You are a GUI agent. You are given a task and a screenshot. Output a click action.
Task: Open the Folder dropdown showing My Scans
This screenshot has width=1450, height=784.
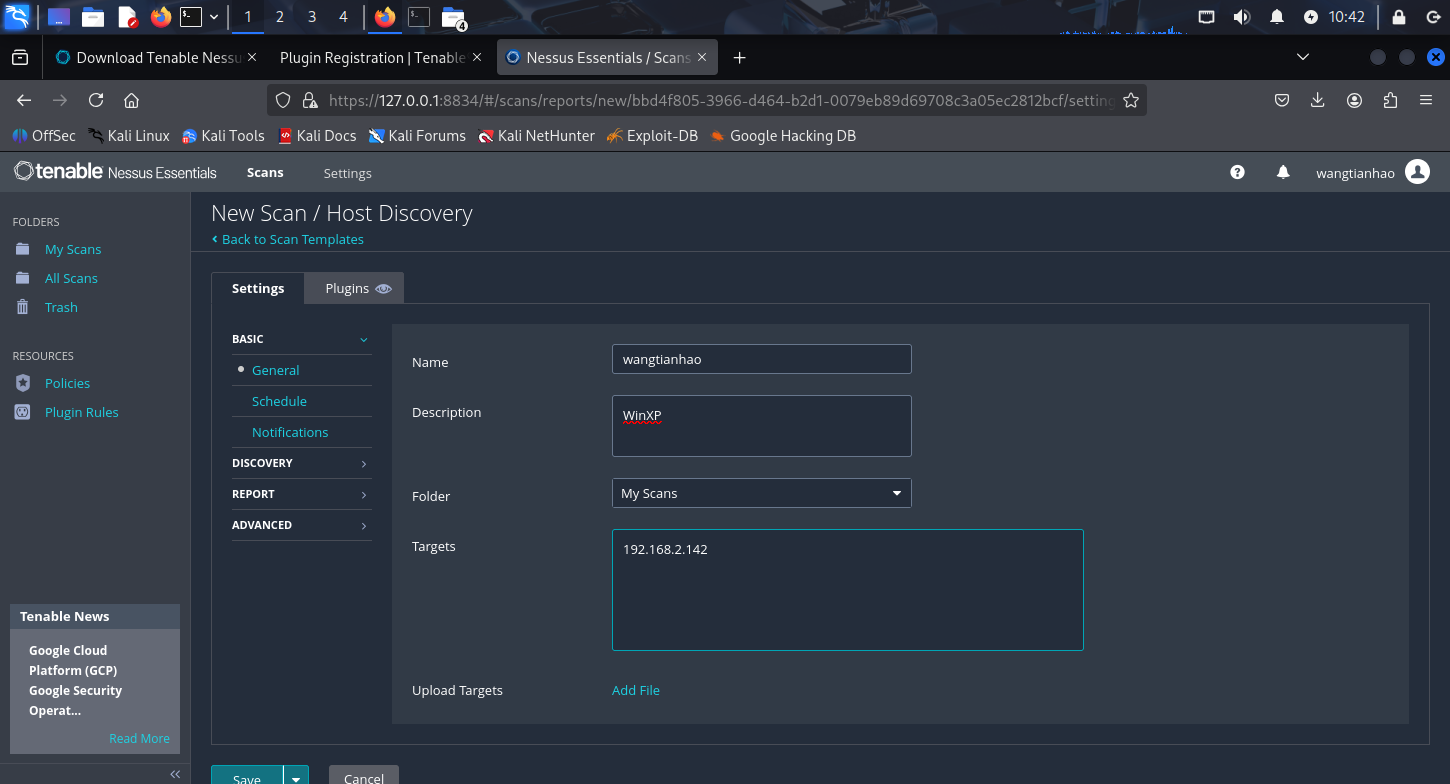click(761, 493)
